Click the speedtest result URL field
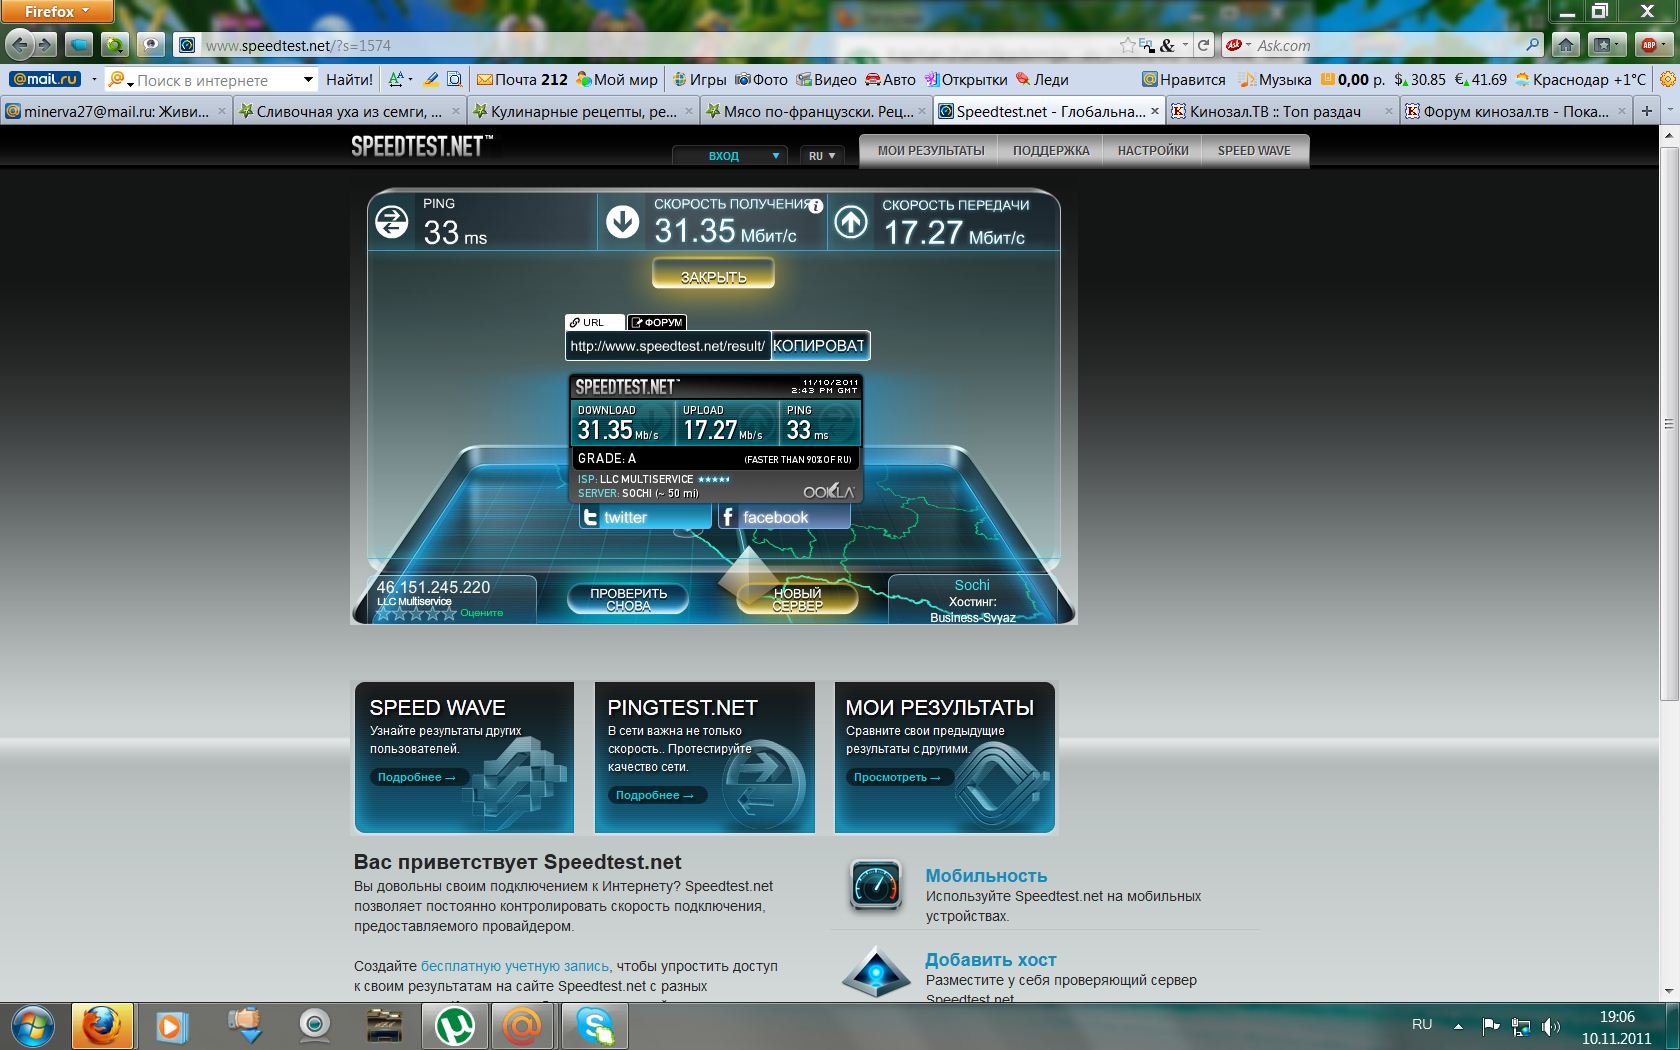This screenshot has width=1680, height=1050. [667, 346]
